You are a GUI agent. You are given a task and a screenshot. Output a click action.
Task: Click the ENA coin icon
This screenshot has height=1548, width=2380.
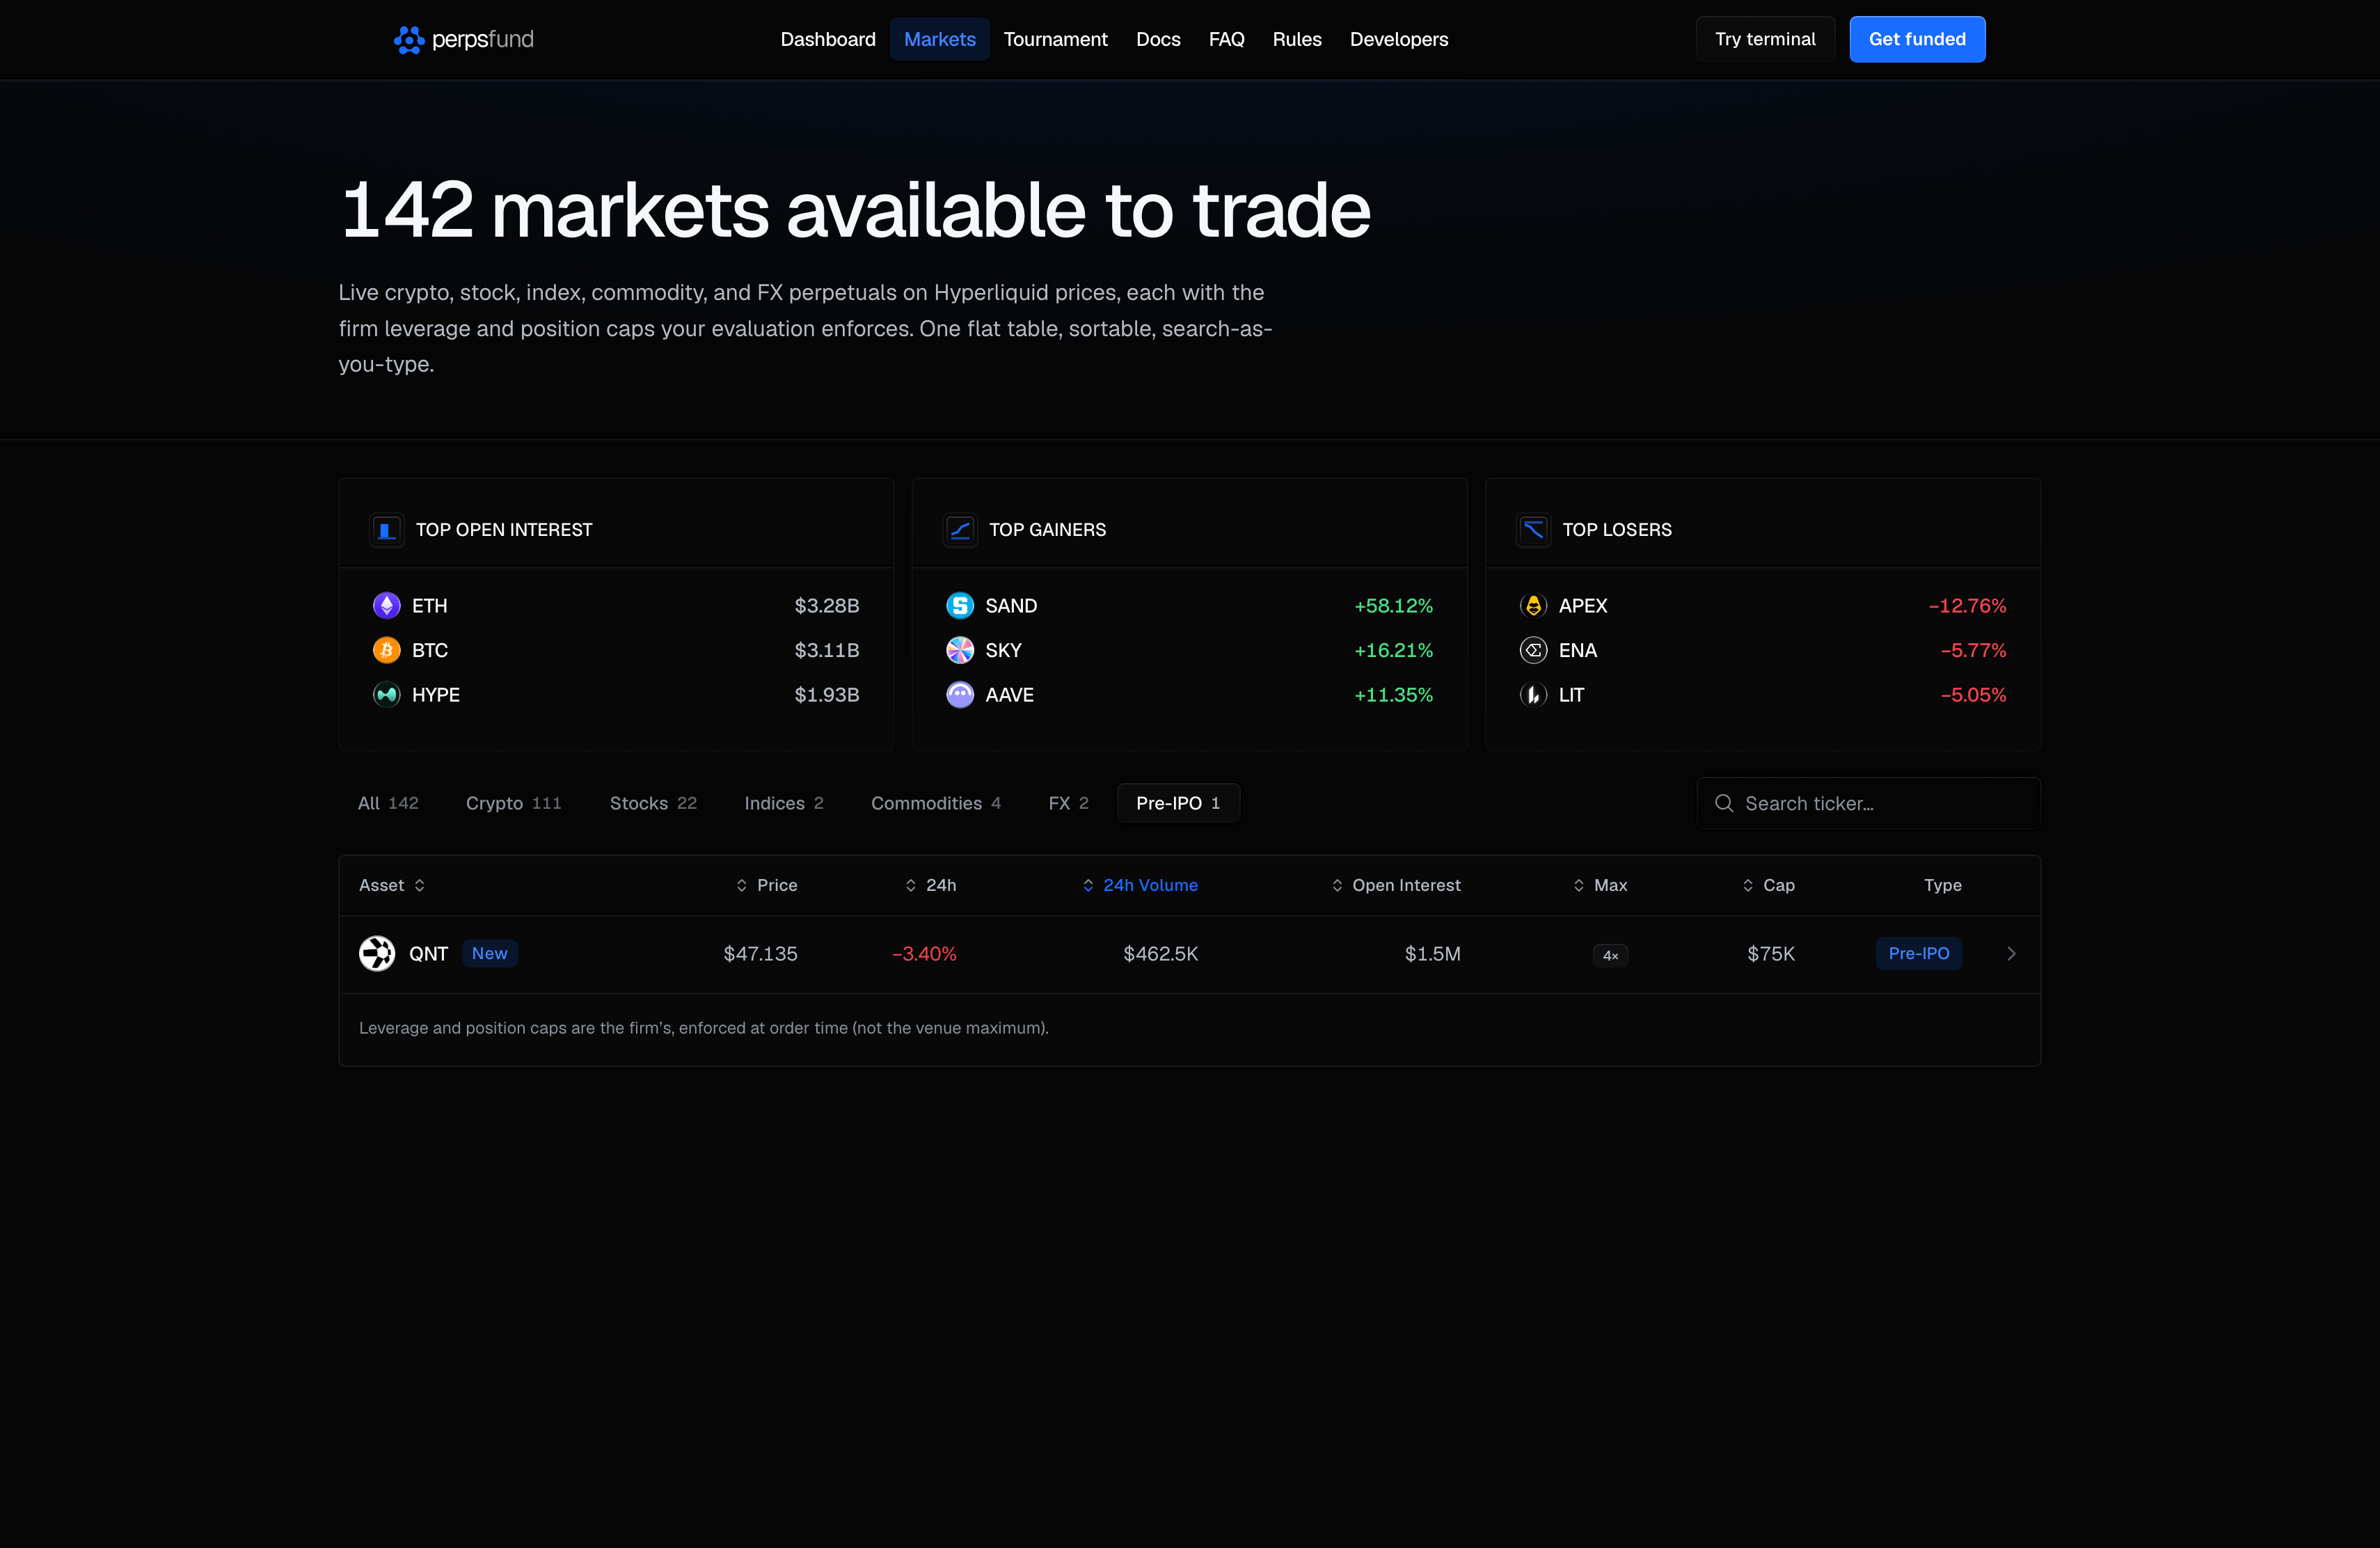[1533, 650]
